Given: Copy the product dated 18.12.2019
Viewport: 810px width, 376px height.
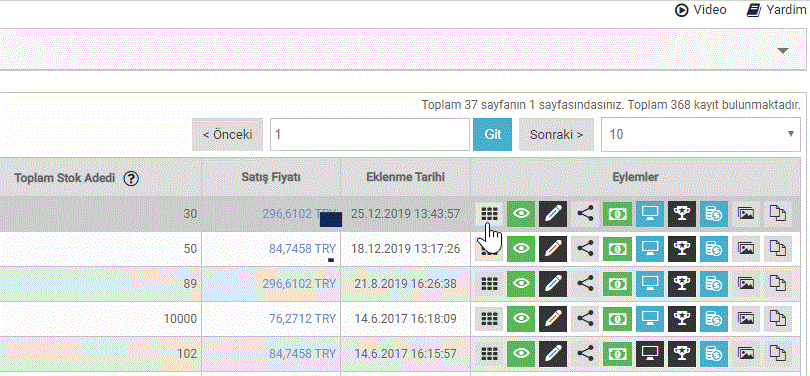Looking at the screenshot, I should pos(777,248).
